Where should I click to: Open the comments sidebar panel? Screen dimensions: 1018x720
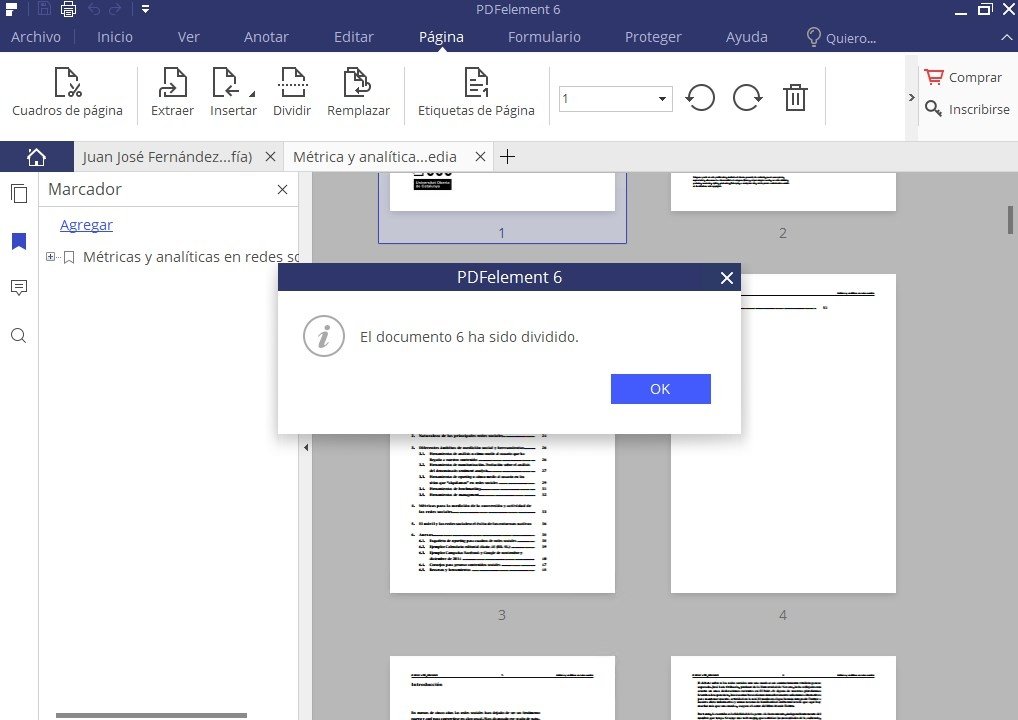point(19,288)
